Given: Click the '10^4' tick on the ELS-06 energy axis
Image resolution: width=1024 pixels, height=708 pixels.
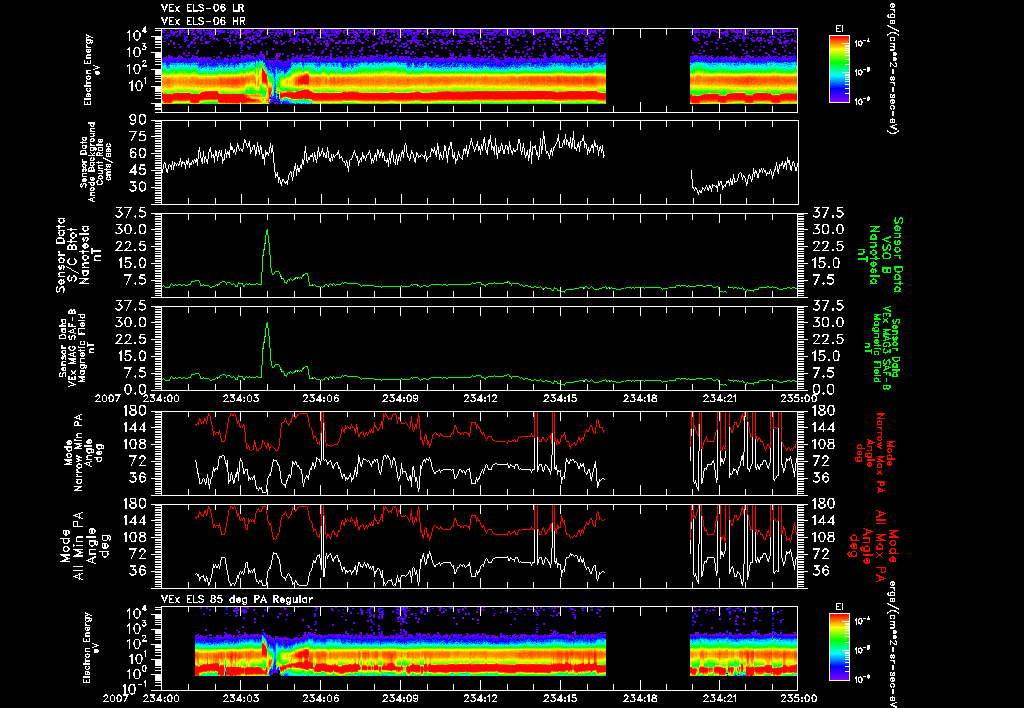Looking at the screenshot, I should click(138, 34).
